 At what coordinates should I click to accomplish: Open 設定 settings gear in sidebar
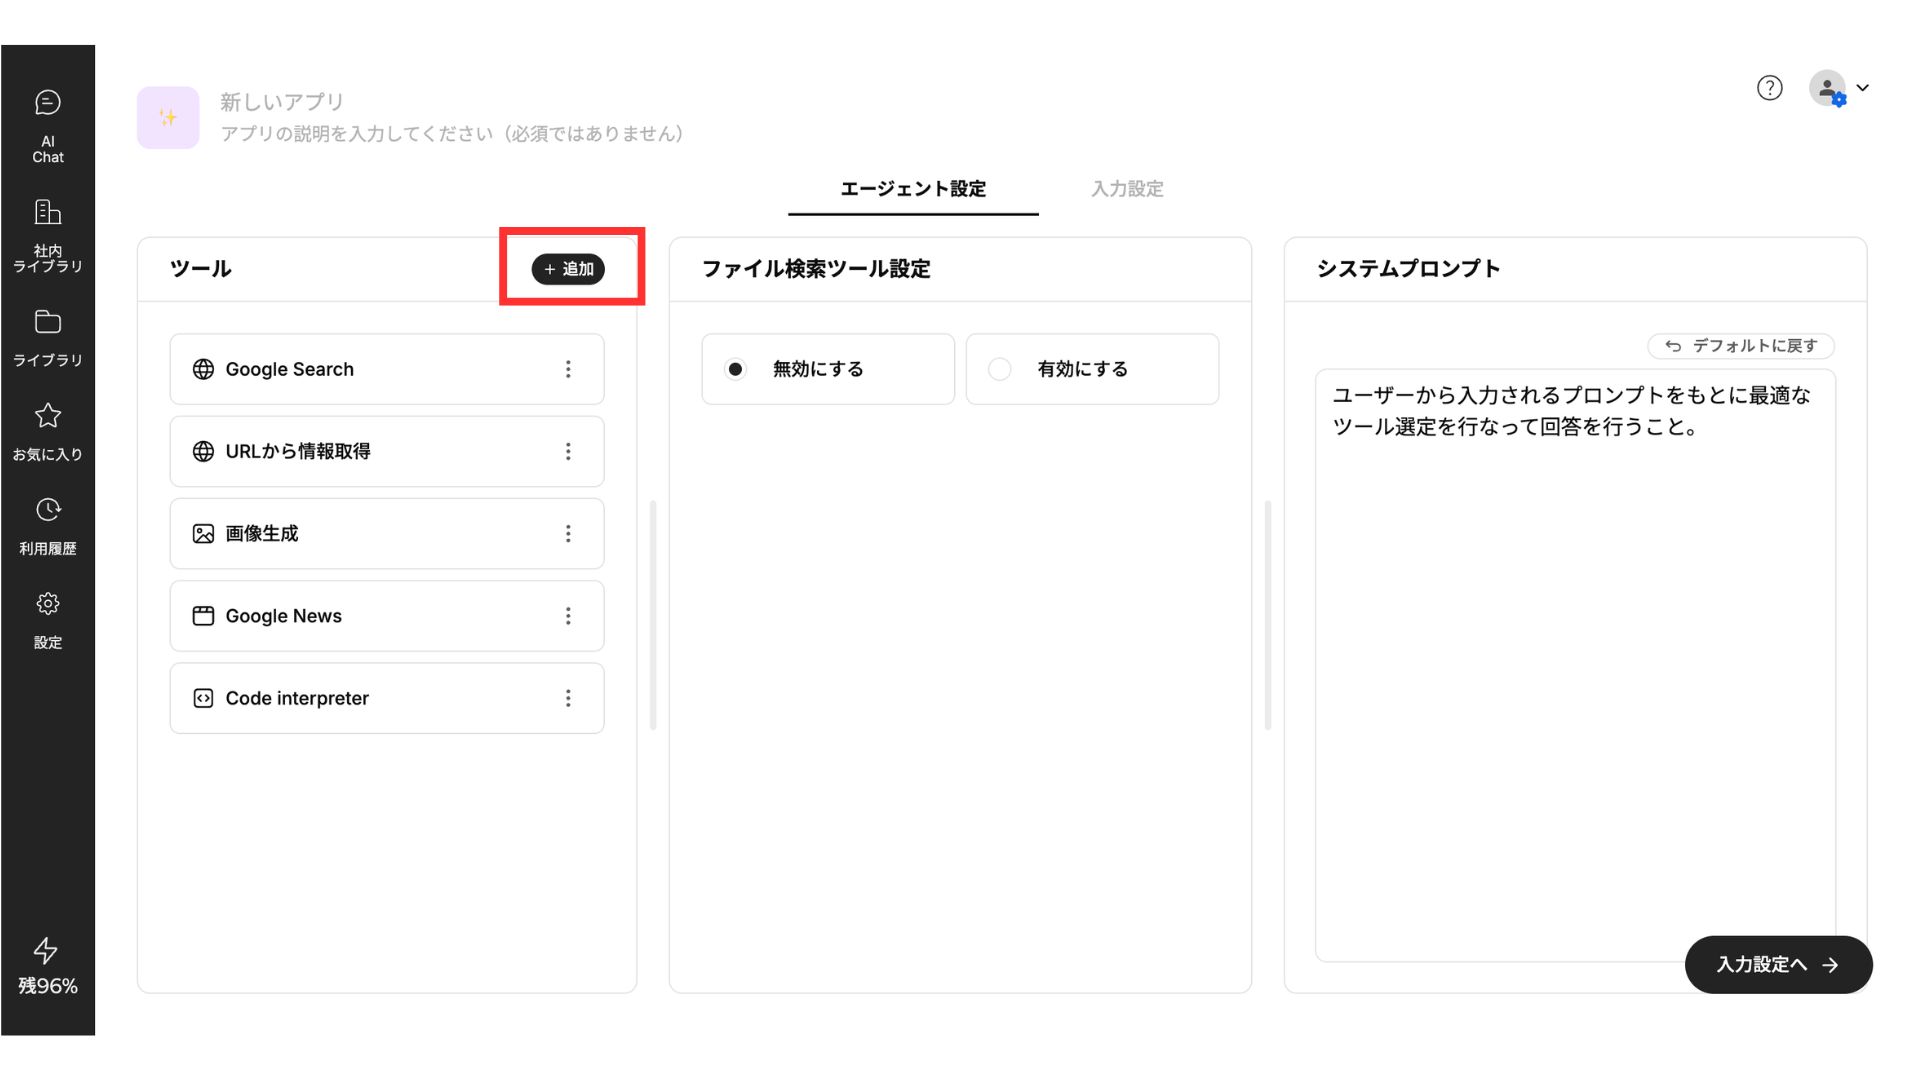point(47,604)
